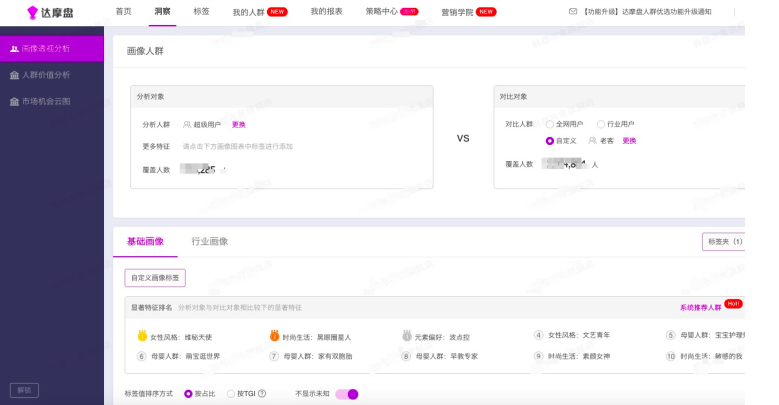The width and height of the screenshot is (779, 405).
Task: Switch to the 行业画像 tab
Action: coord(210,242)
